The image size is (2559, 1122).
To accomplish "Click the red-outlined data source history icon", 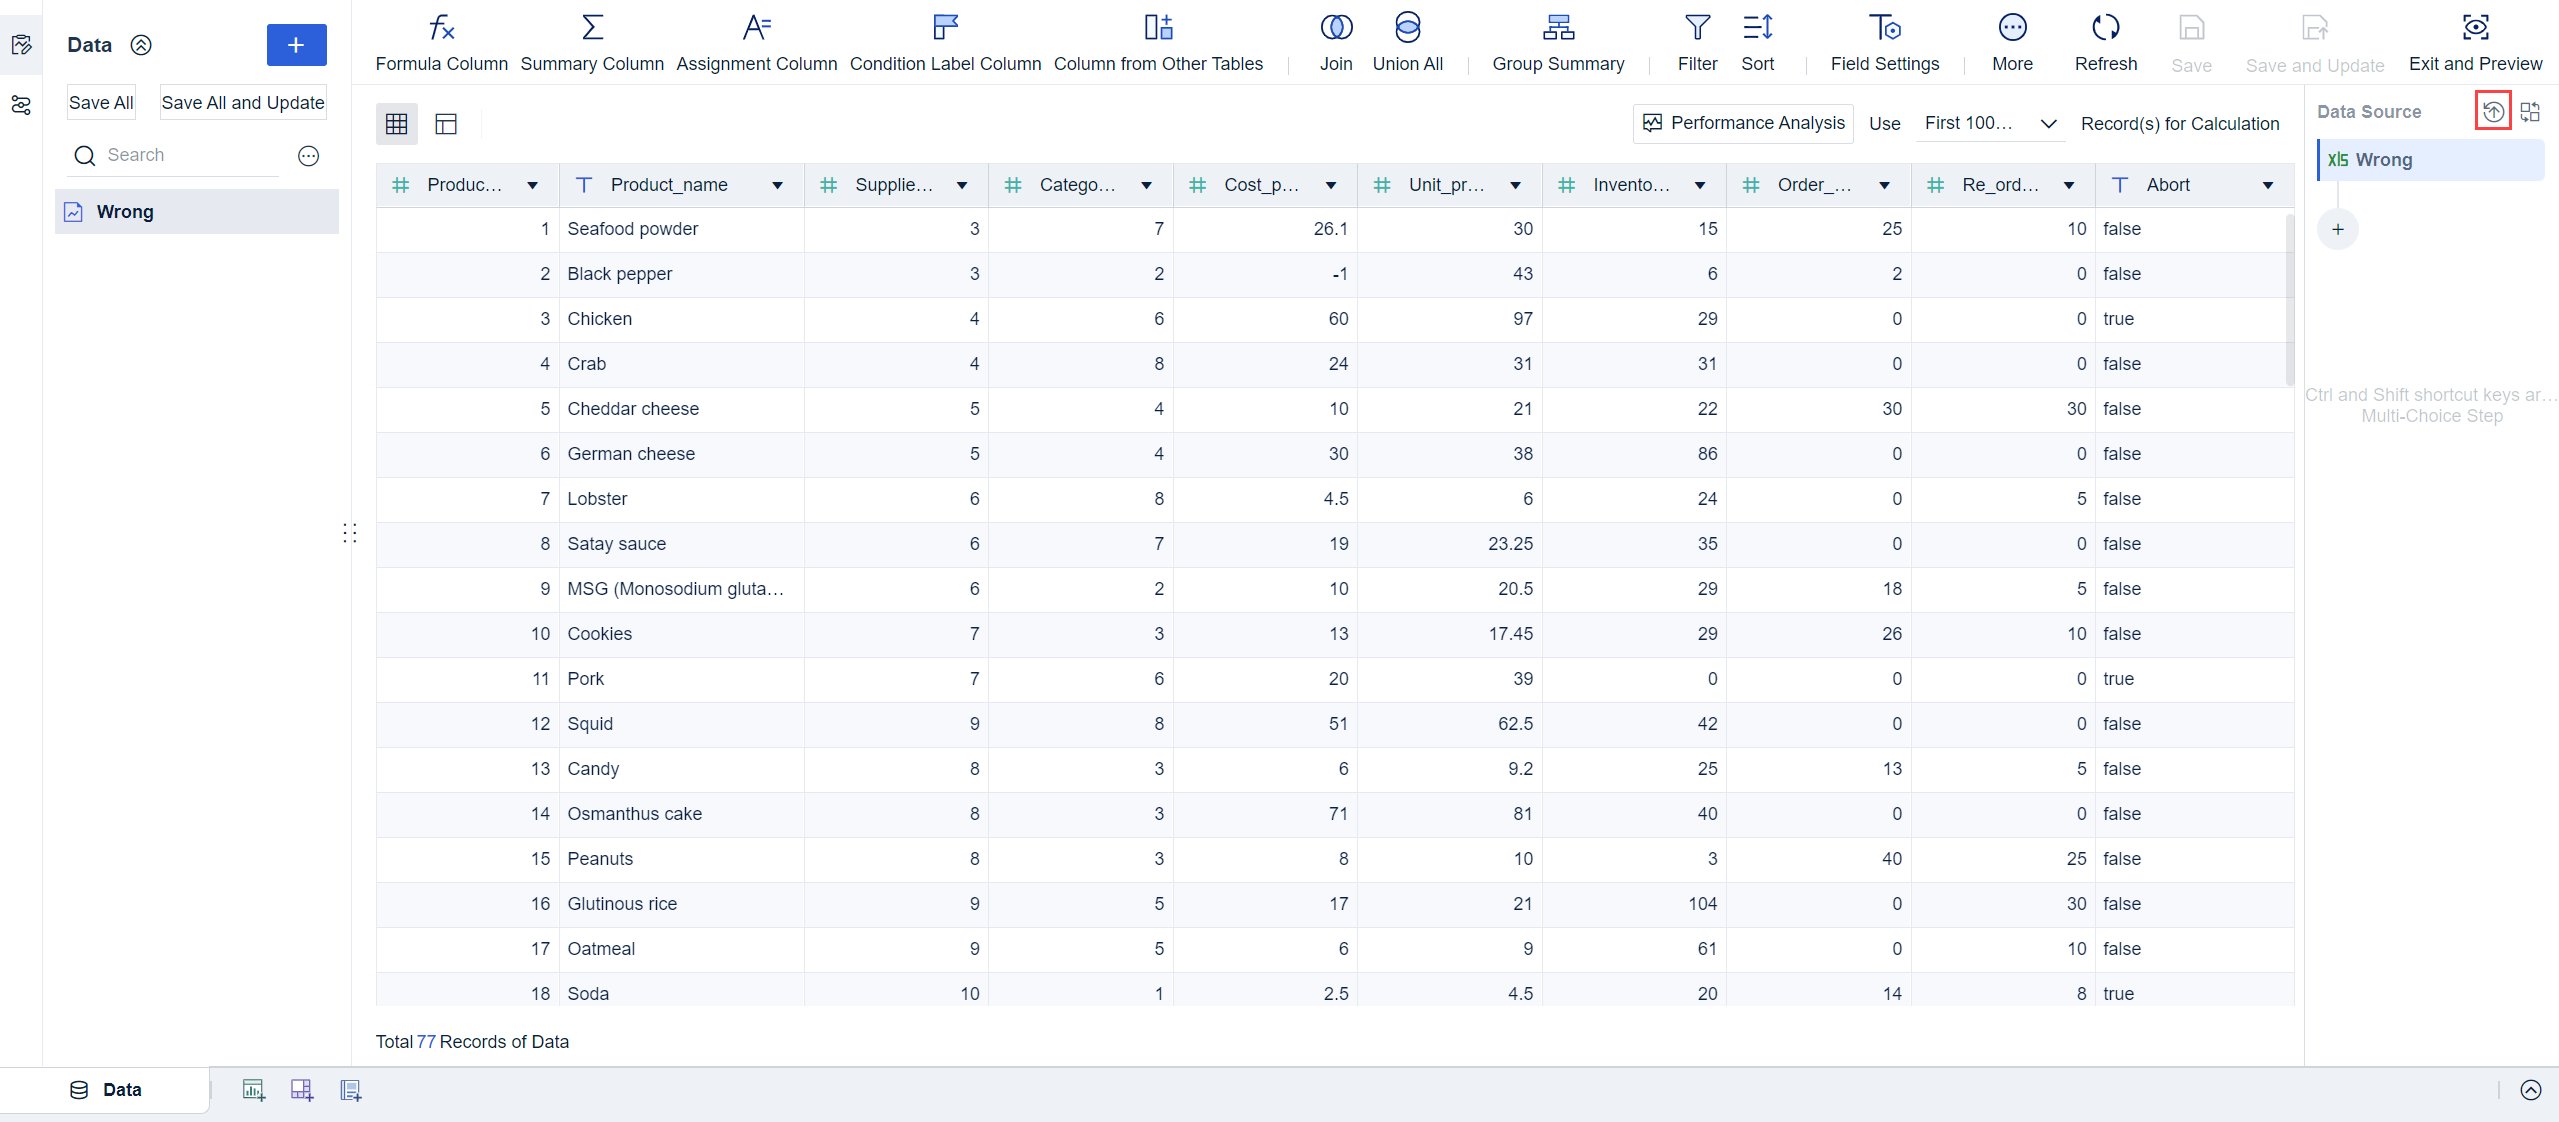I will pyautogui.click(x=2493, y=111).
